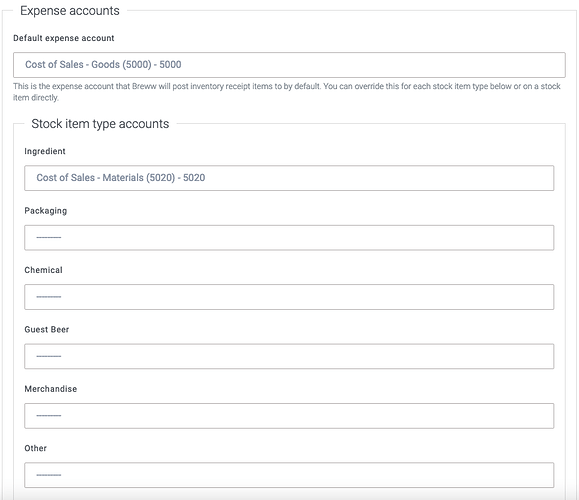Screen dimensions: 579x500
Task: Open the Merchandise account dropdown
Action: [x=289, y=416]
